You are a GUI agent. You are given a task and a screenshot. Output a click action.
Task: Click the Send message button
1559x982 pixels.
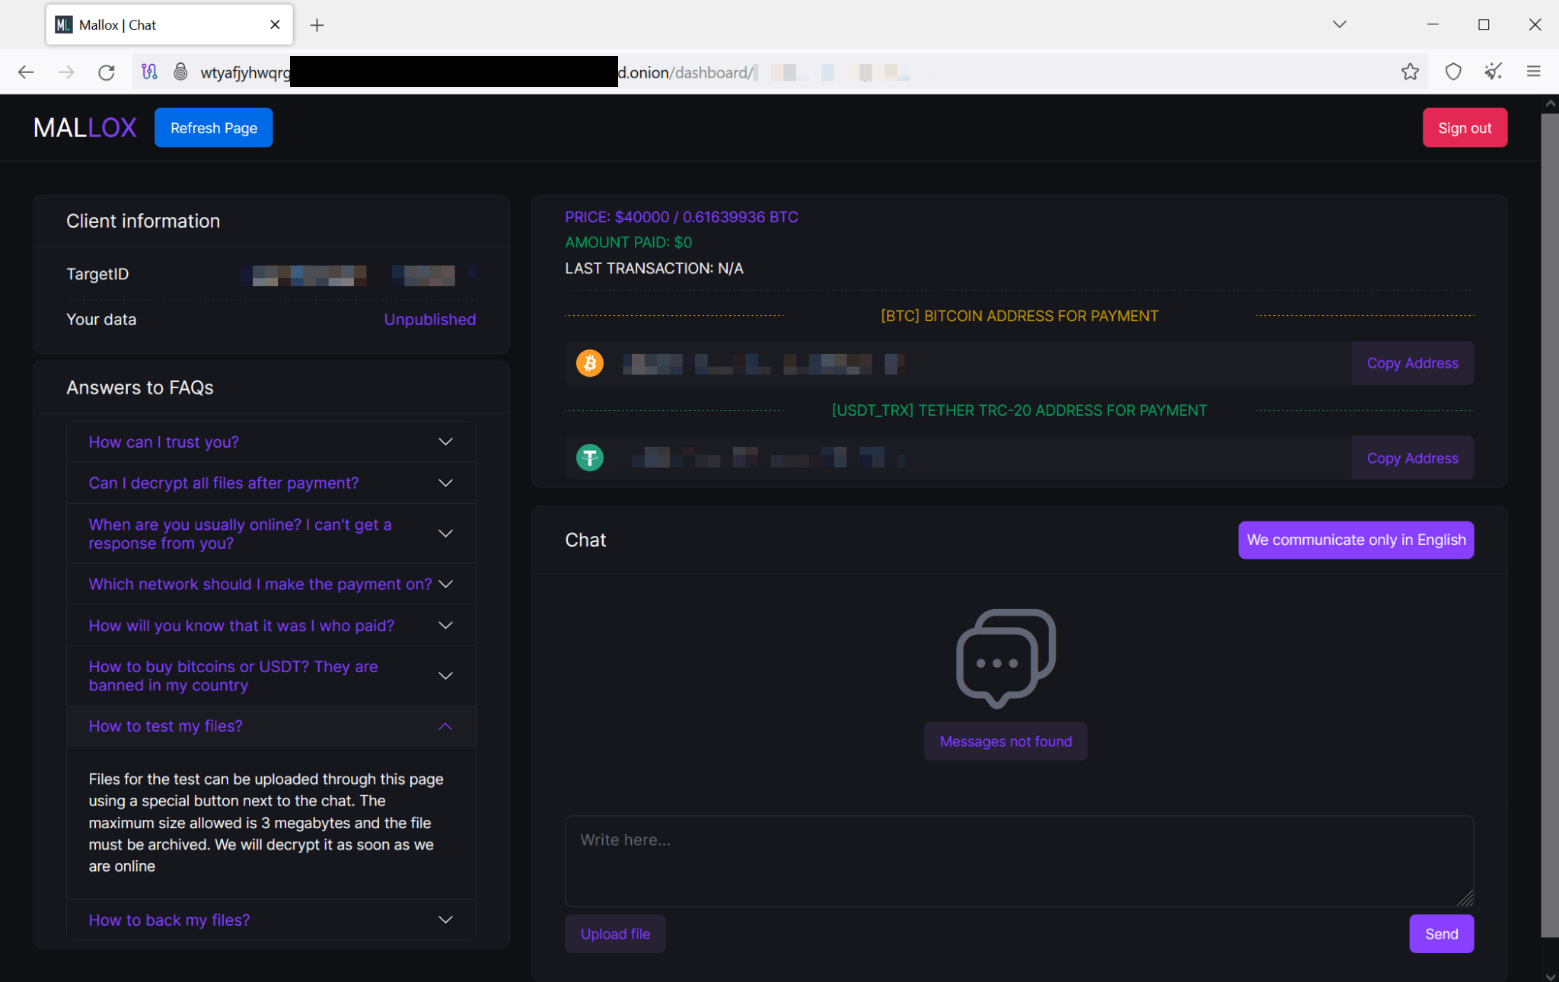pos(1441,934)
